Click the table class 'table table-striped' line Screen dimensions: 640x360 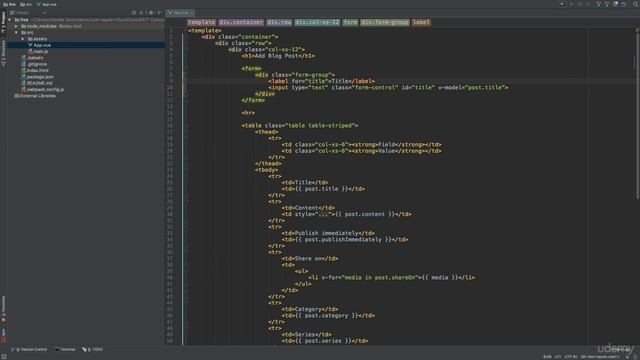pyautogui.click(x=300, y=126)
